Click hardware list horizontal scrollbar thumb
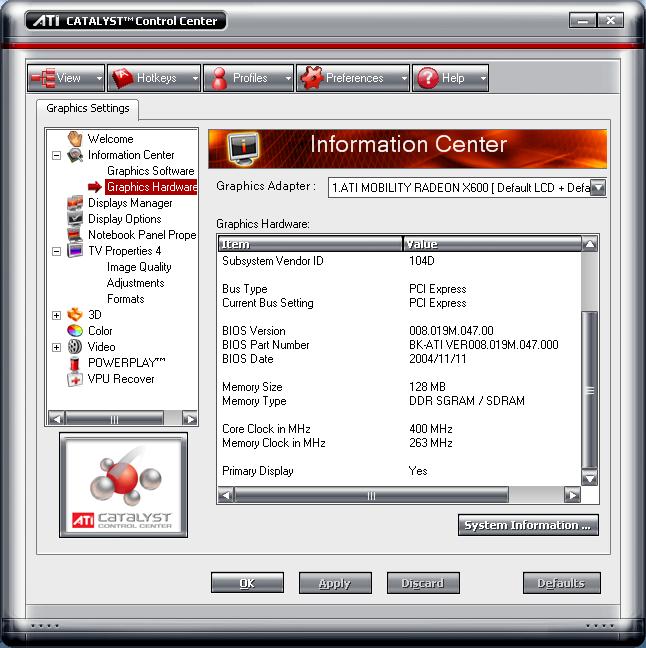646x648 pixels. click(371, 495)
